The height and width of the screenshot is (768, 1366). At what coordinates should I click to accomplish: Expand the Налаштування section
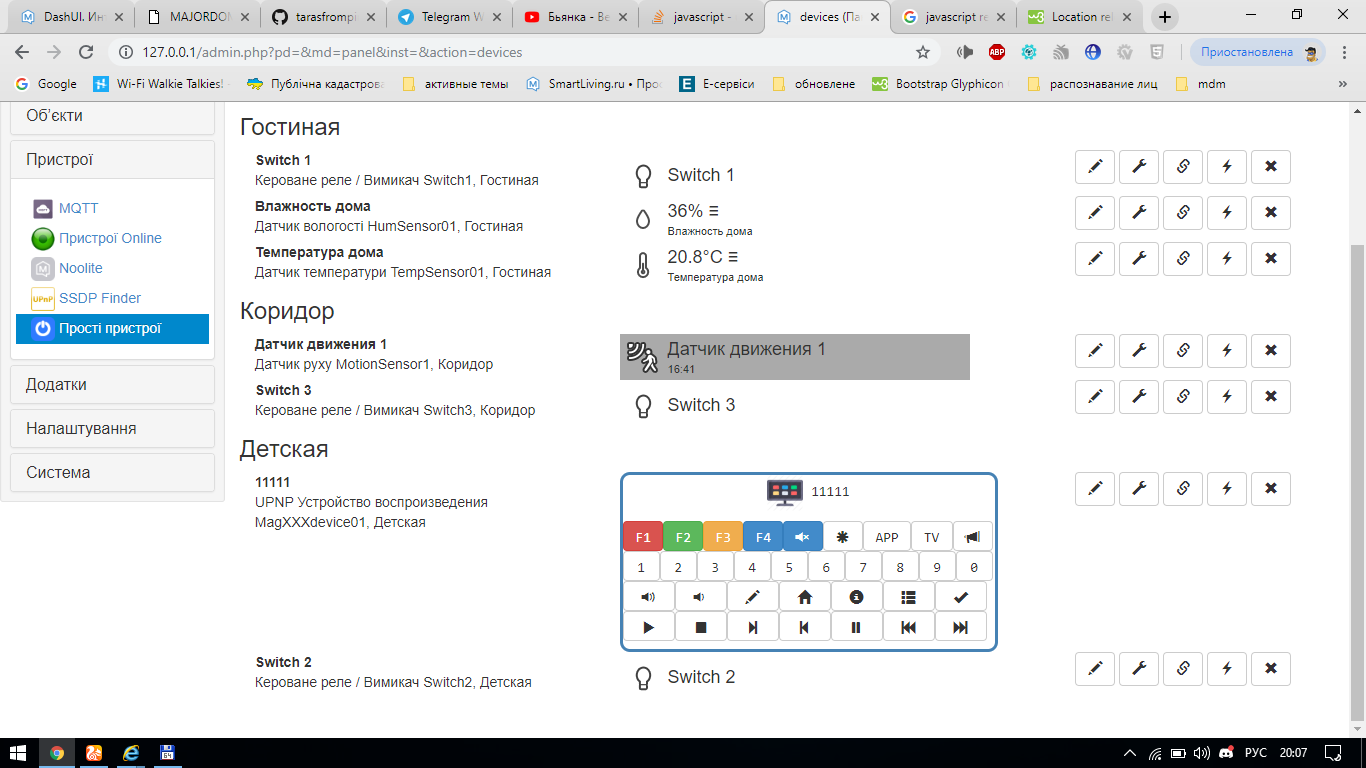click(112, 428)
